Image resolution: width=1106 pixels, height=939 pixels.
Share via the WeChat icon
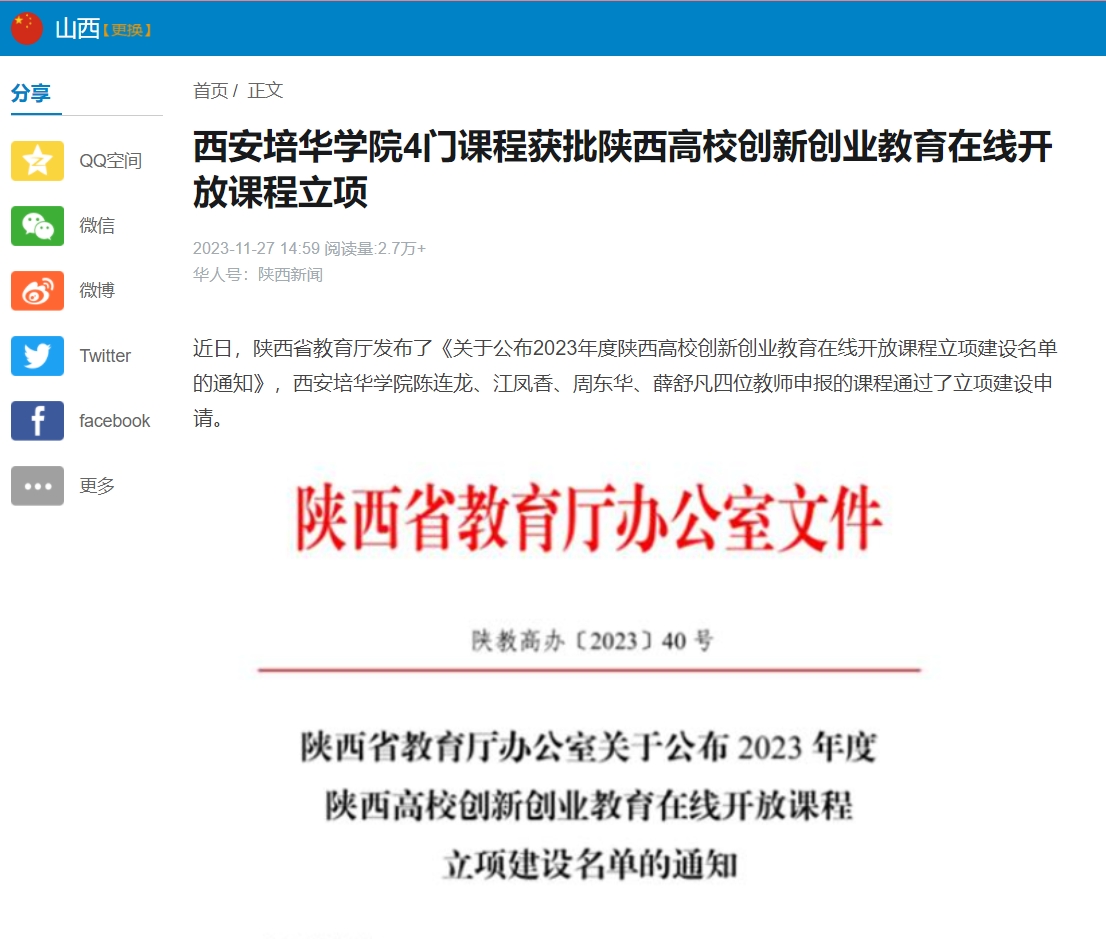[37, 226]
